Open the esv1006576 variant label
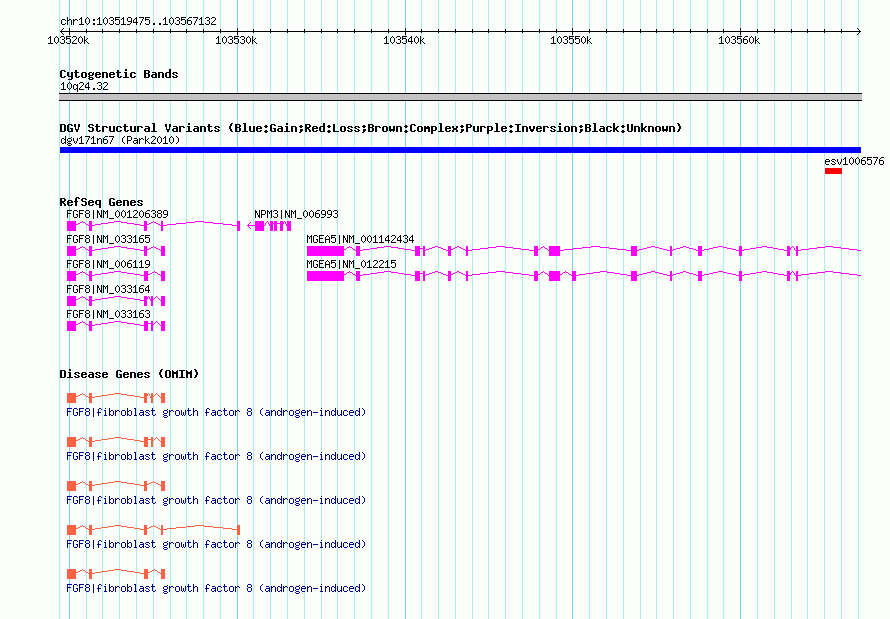This screenshot has width=890, height=619. click(x=854, y=161)
